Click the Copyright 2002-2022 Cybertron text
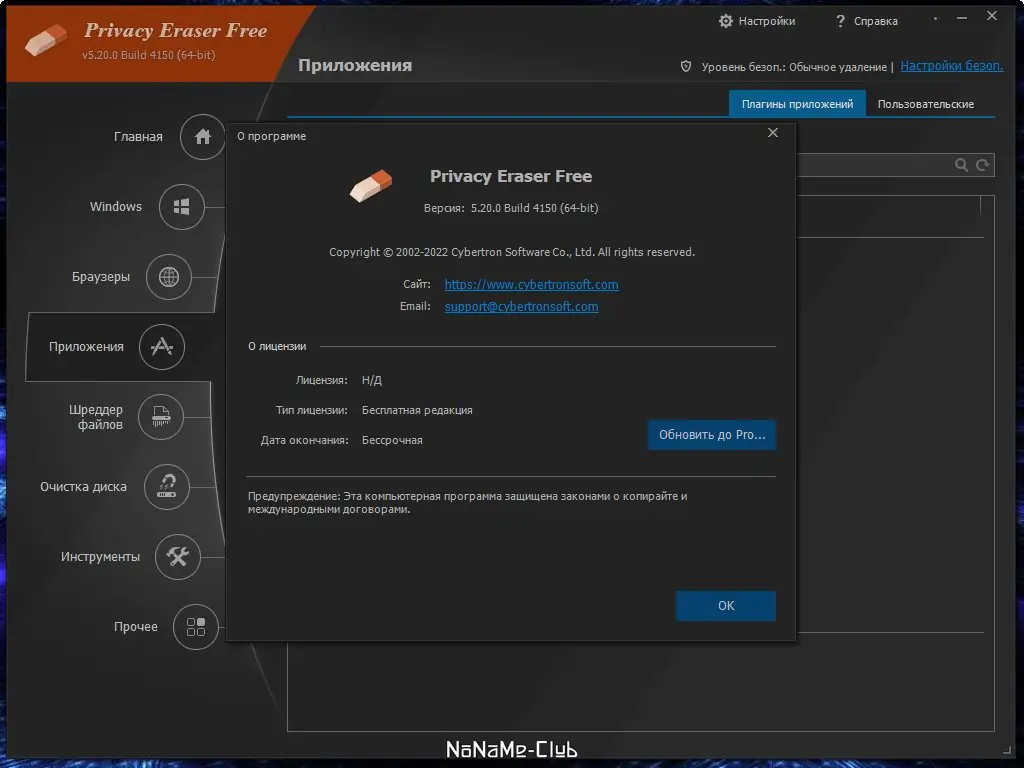 point(512,252)
